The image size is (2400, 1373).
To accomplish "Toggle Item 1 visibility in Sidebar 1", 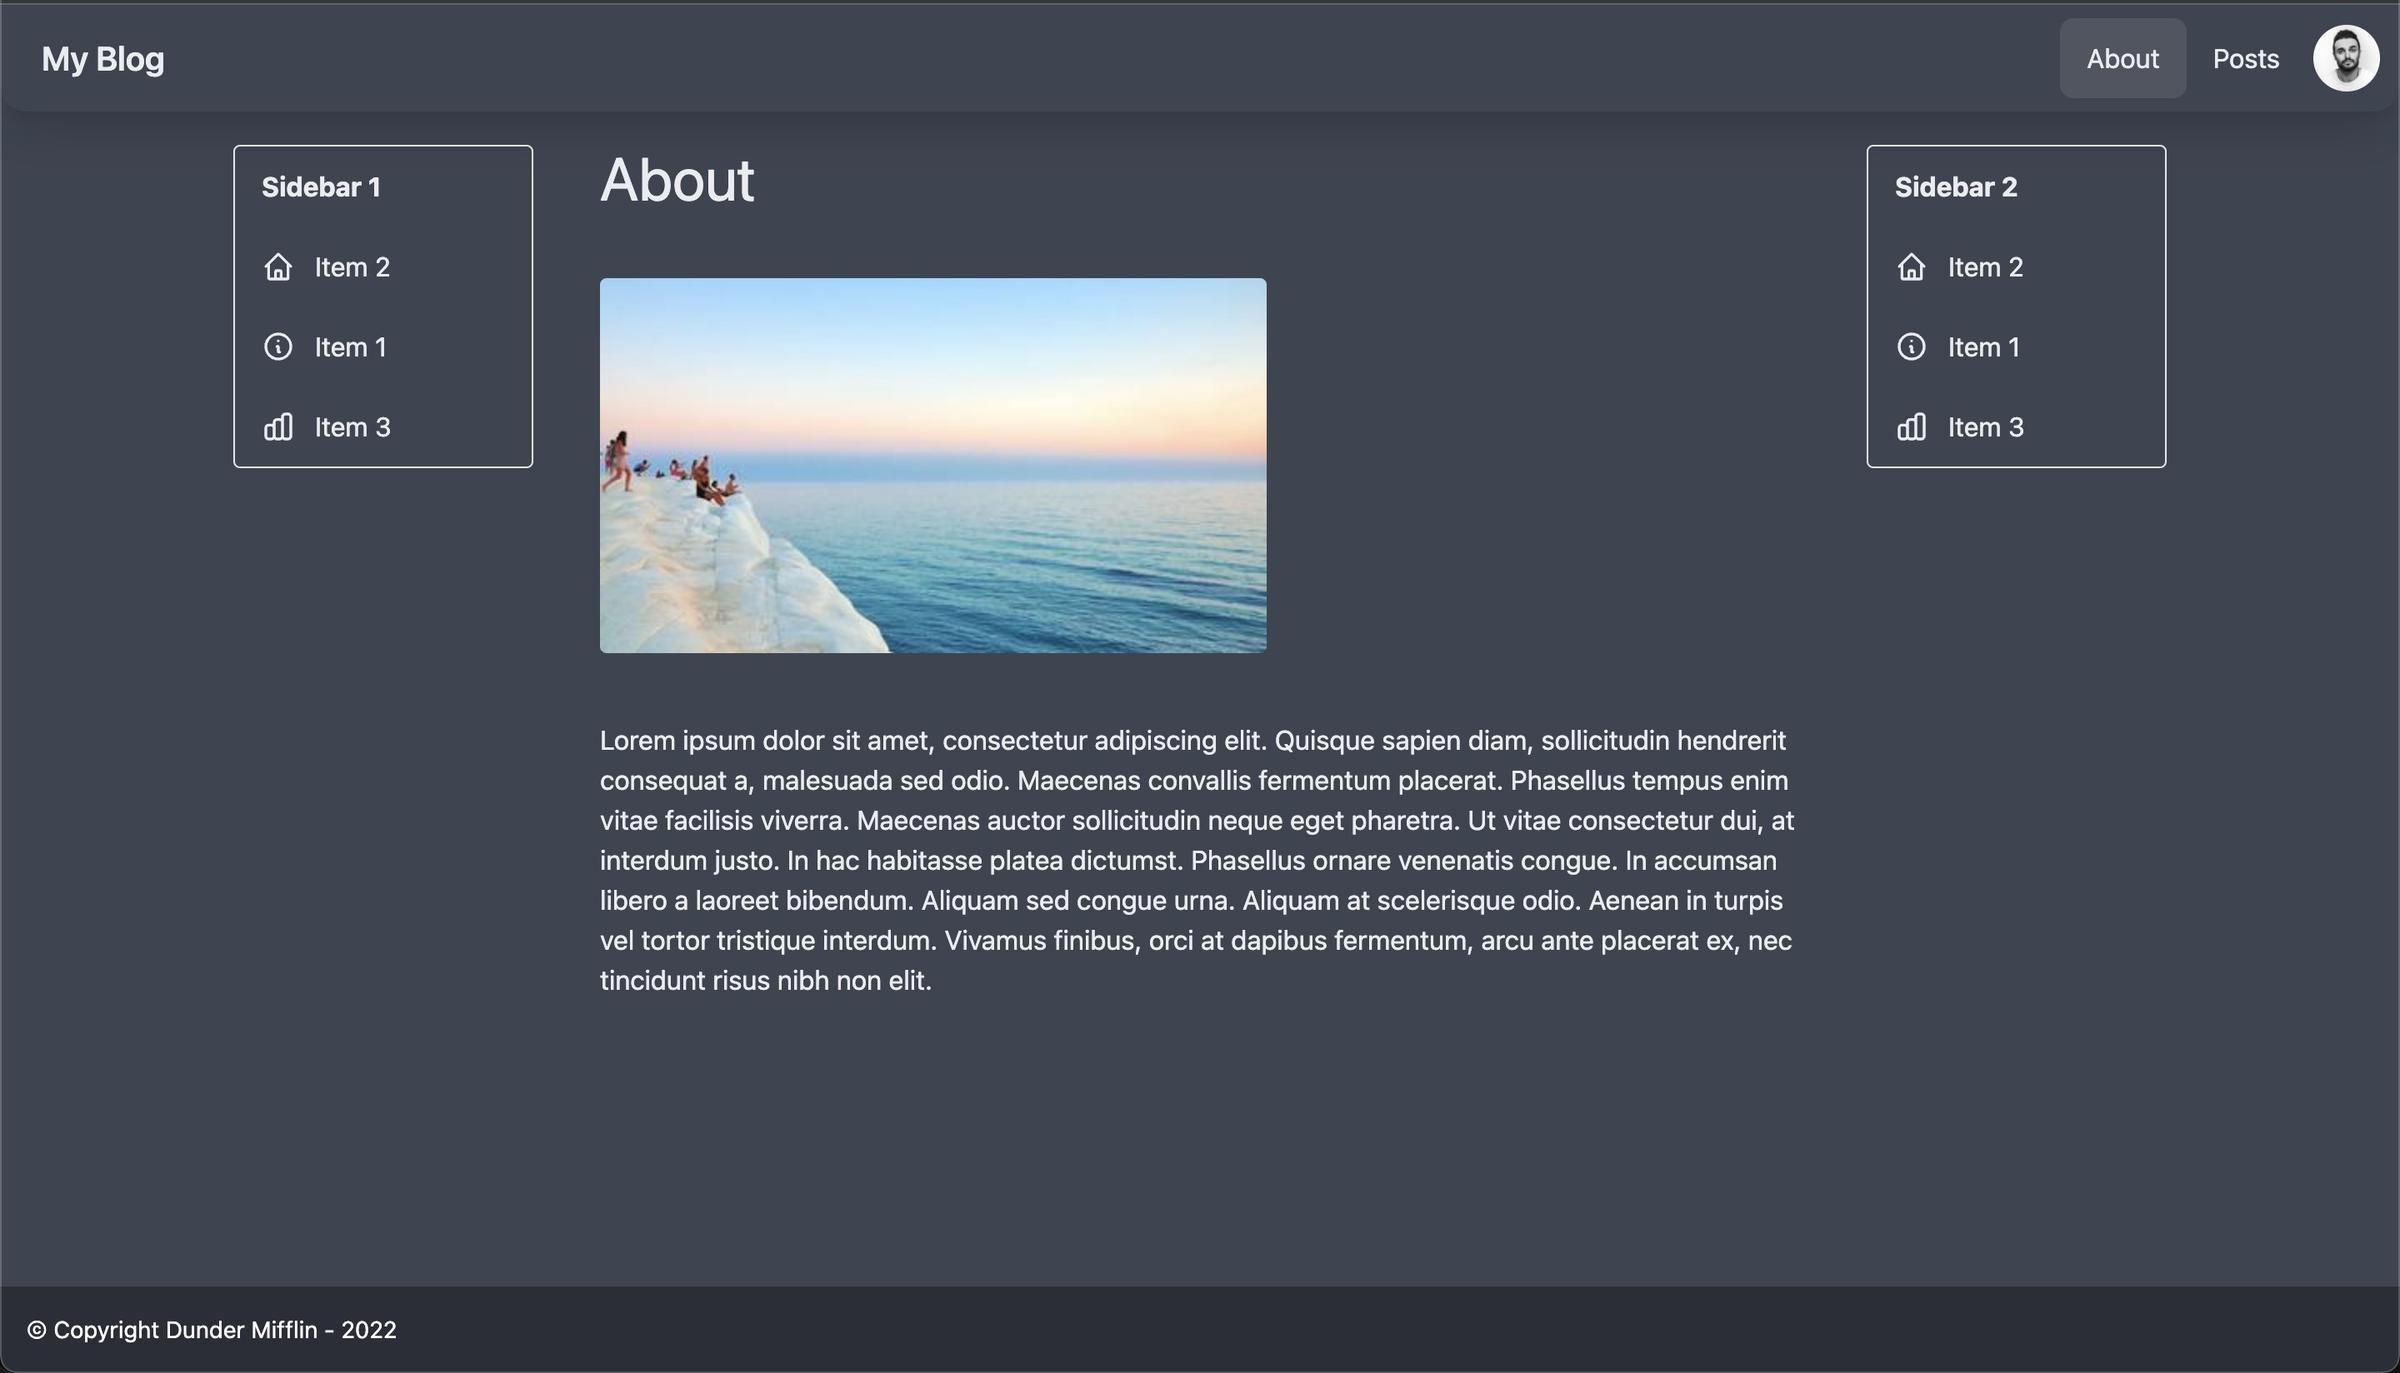I will tap(349, 346).
